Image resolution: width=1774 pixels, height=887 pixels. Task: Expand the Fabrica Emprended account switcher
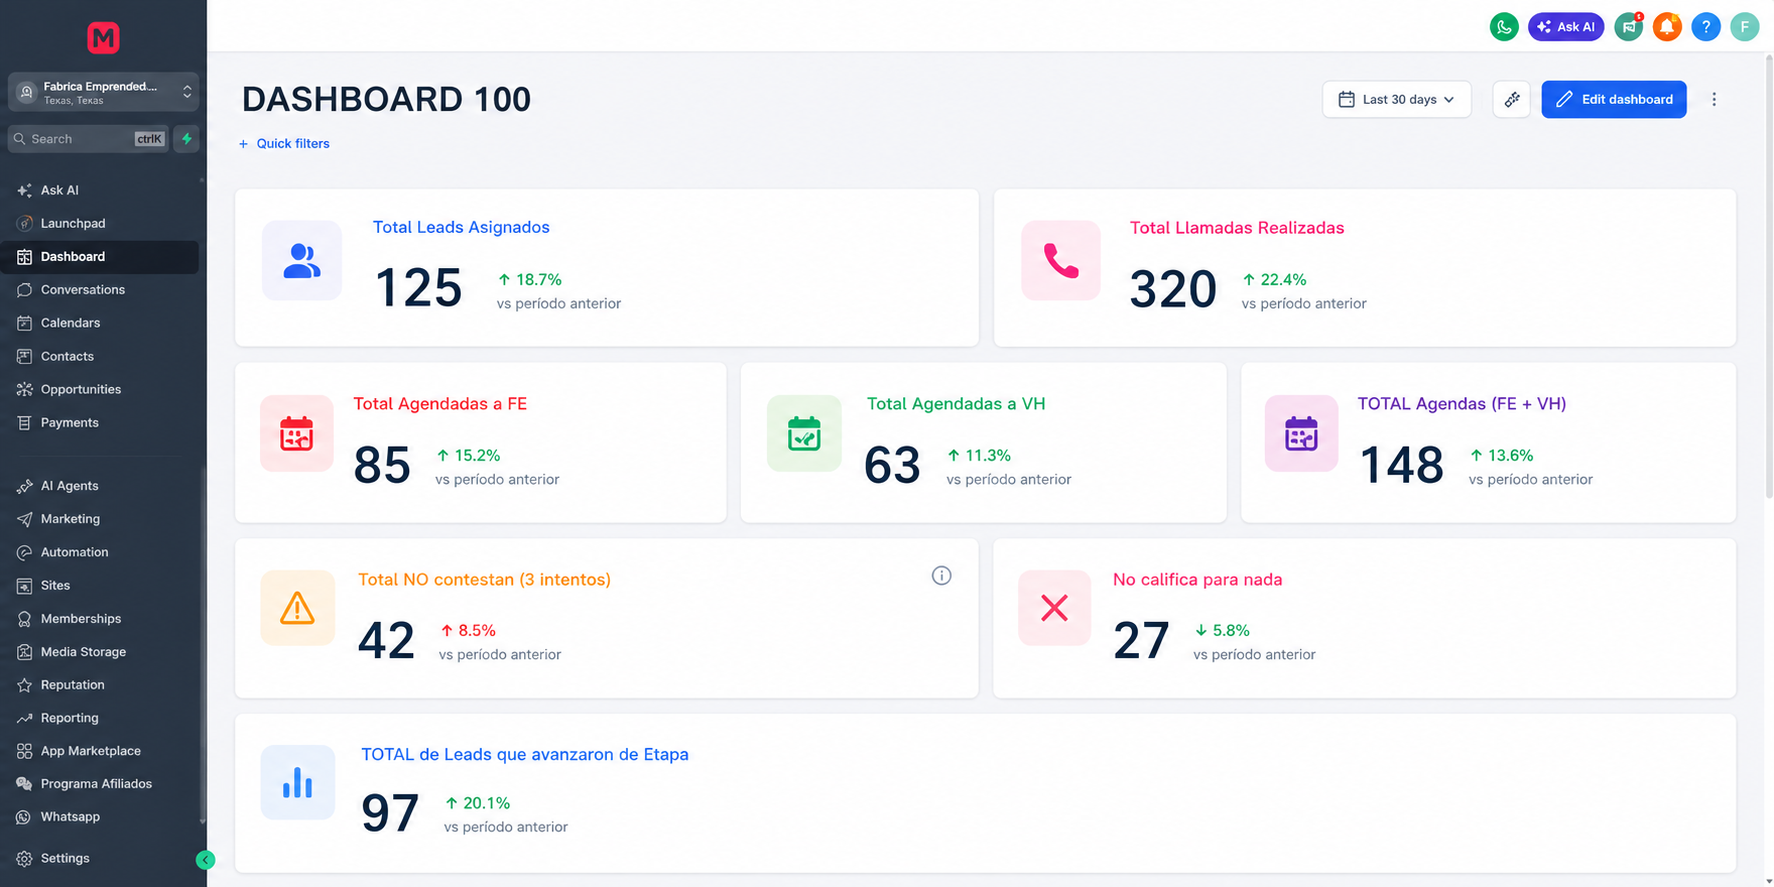(103, 92)
